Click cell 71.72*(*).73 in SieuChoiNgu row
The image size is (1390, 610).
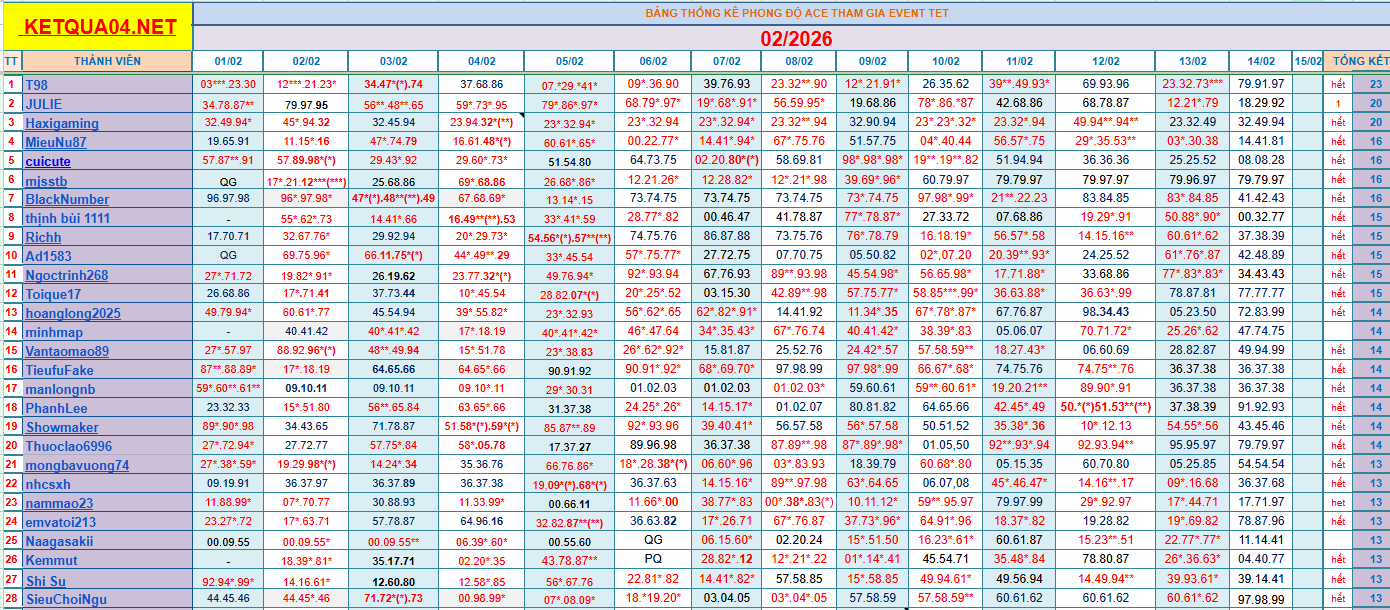(393, 599)
